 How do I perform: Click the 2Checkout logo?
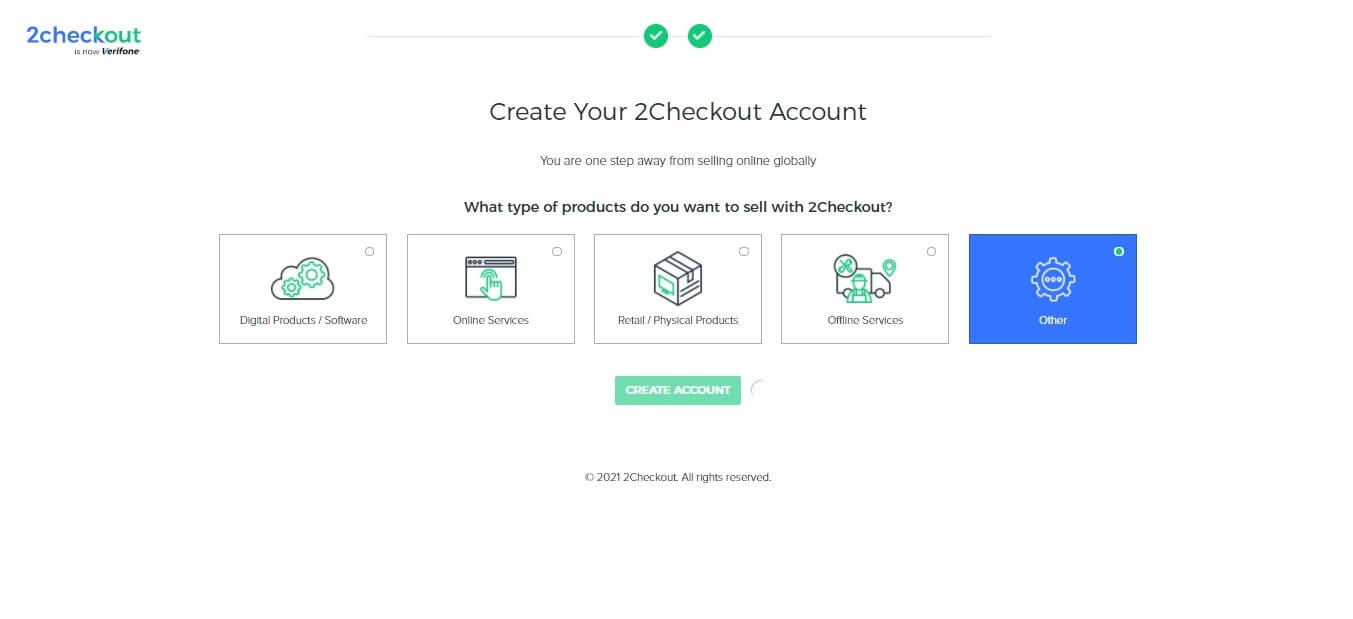tap(83, 34)
